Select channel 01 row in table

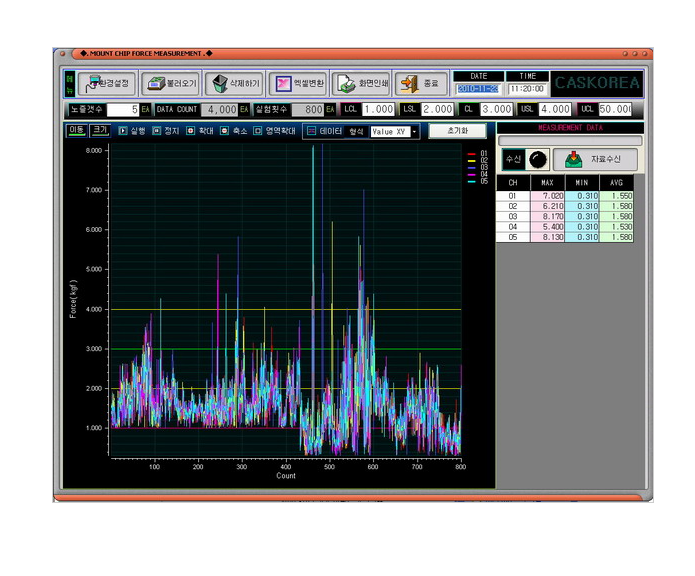click(x=565, y=196)
